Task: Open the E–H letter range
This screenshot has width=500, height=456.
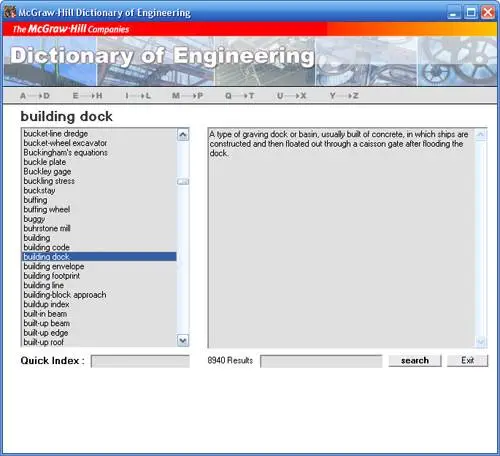Action: [x=88, y=96]
